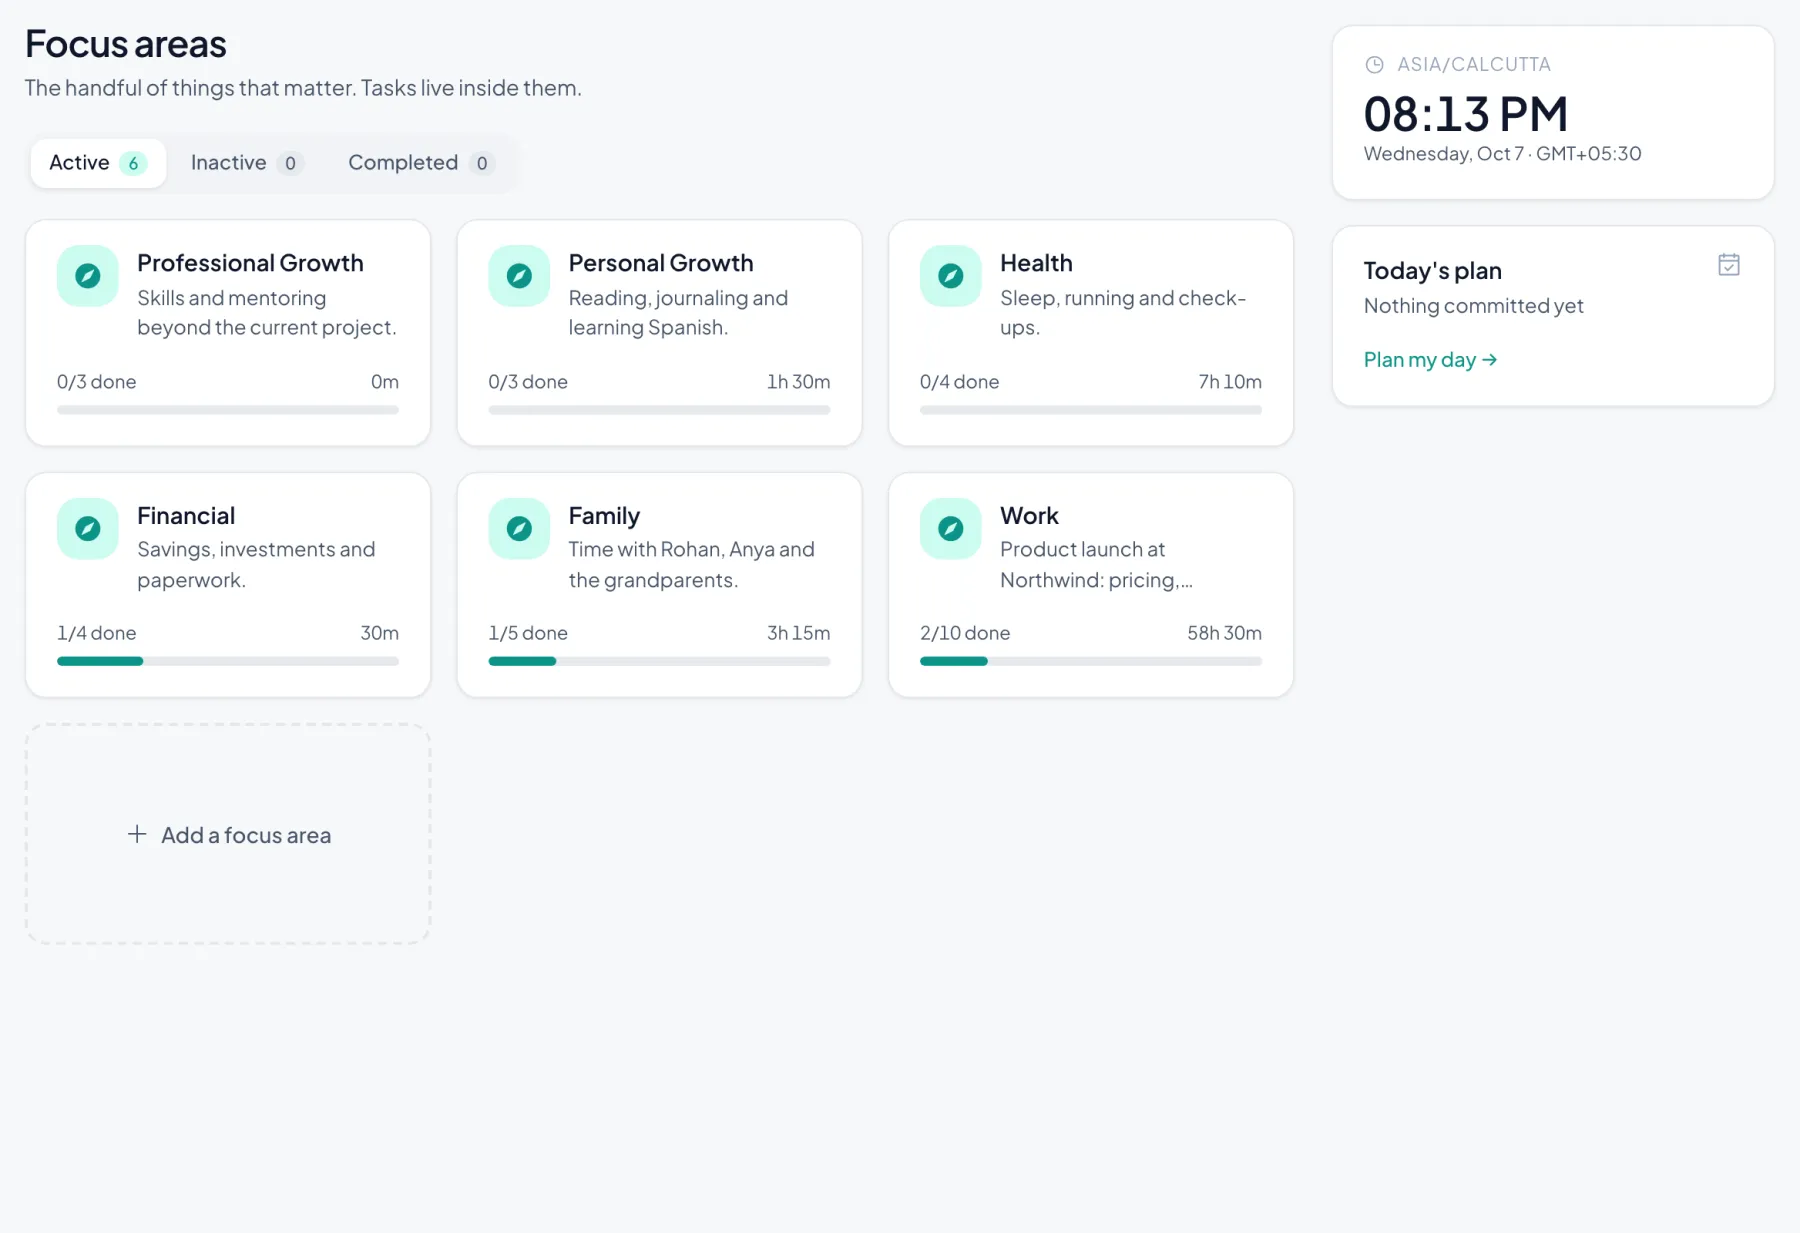Screen dimensions: 1800x1233
Task: Click the Family card compass icon
Action: (519, 528)
